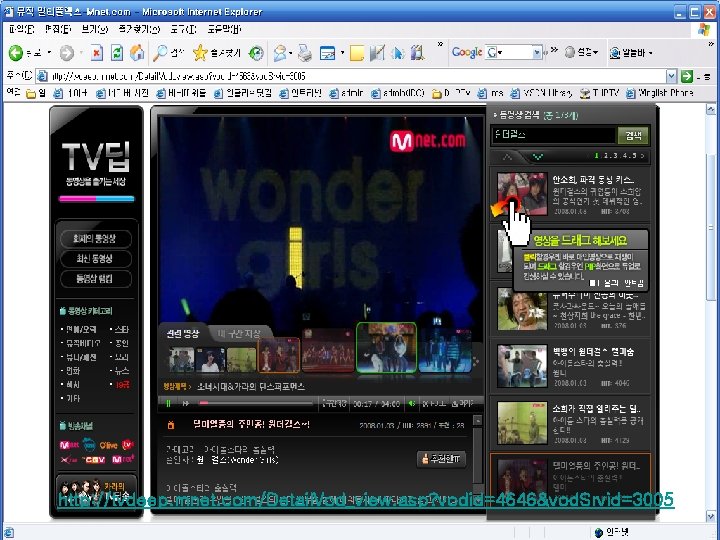Open the File (F) menu
The image size is (720, 540).
pyautogui.click(x=22, y=29)
